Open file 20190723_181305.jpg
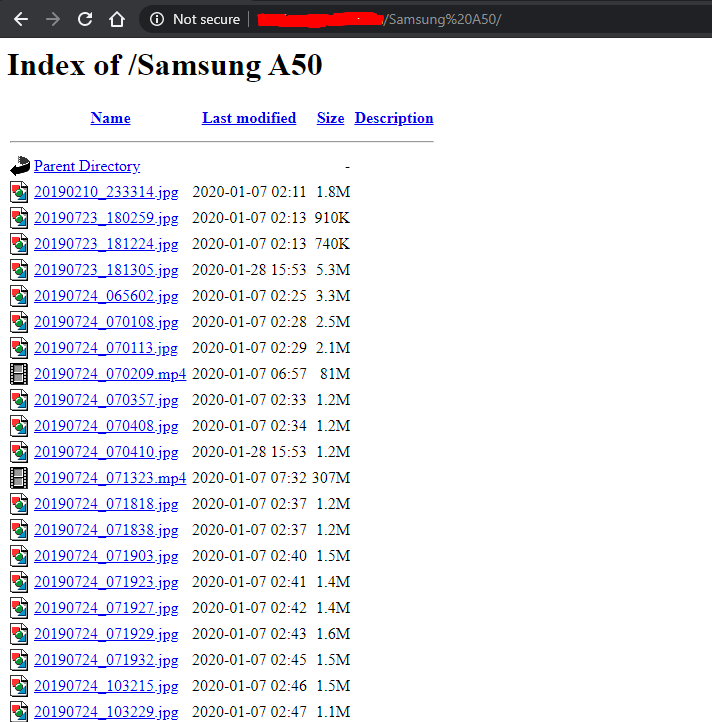 [x=106, y=270]
